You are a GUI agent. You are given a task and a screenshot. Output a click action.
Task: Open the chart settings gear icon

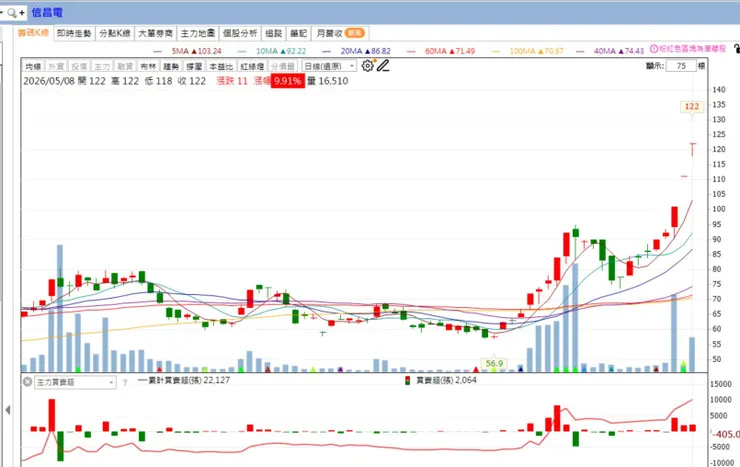[367, 66]
